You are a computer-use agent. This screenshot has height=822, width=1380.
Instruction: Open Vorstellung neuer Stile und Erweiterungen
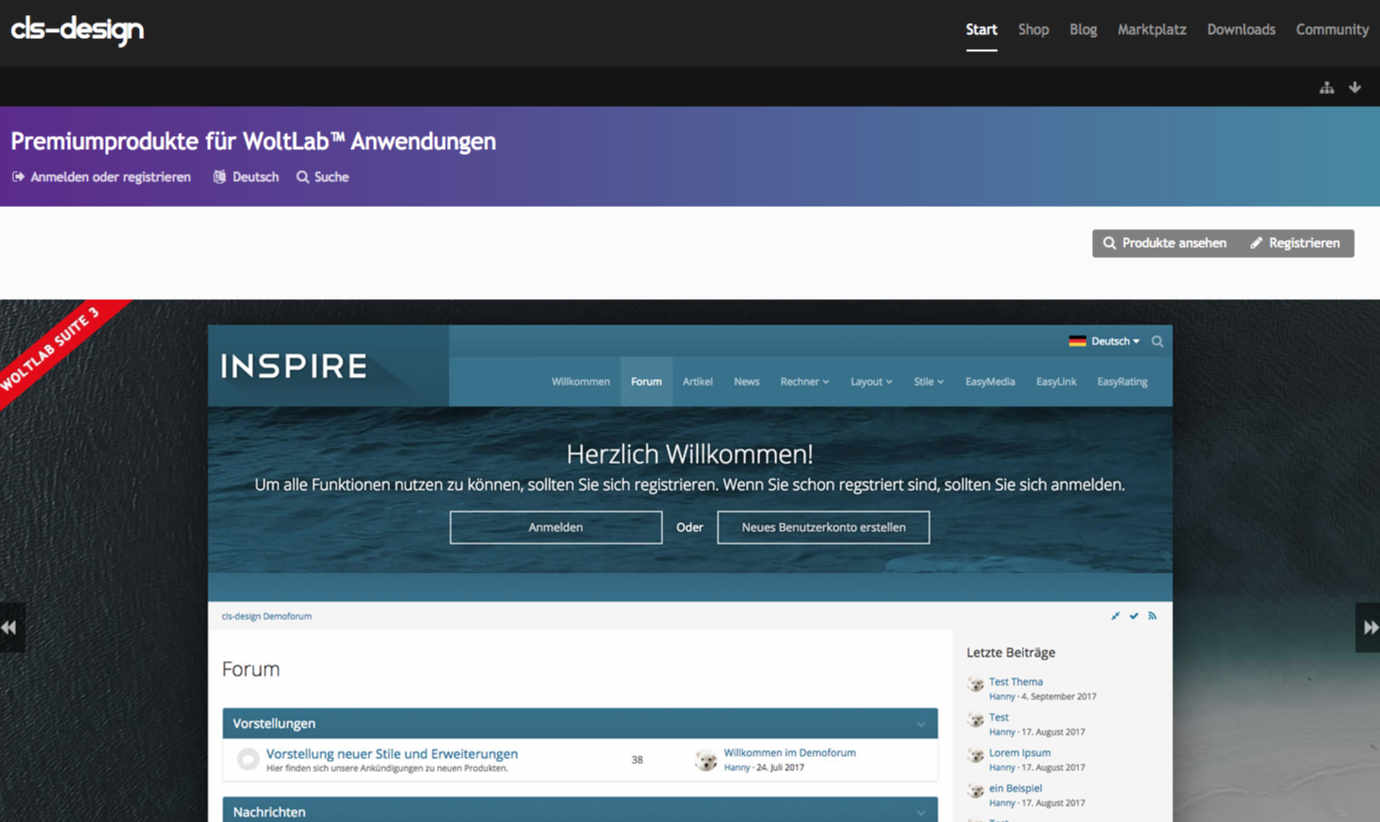tap(392, 754)
